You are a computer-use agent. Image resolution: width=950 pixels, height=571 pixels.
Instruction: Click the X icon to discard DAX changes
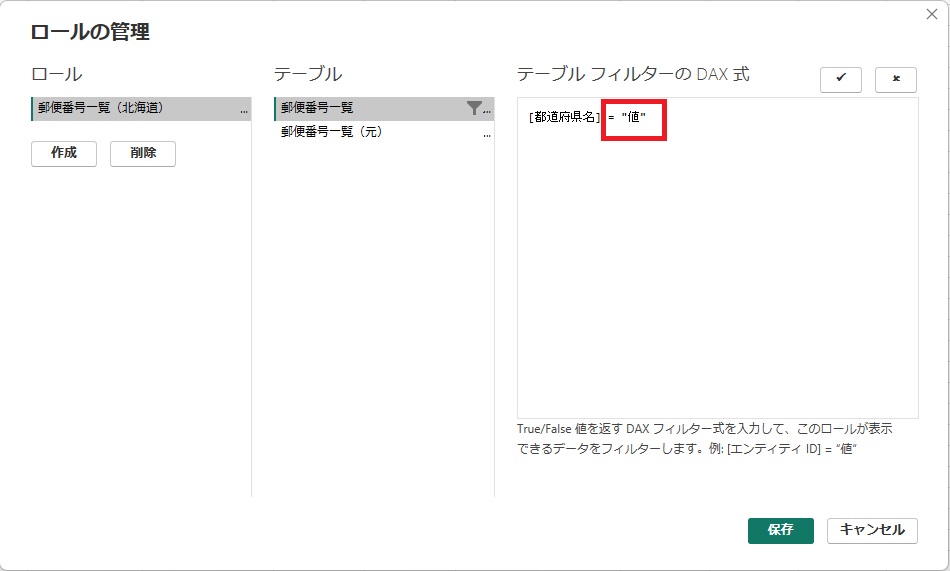point(895,80)
